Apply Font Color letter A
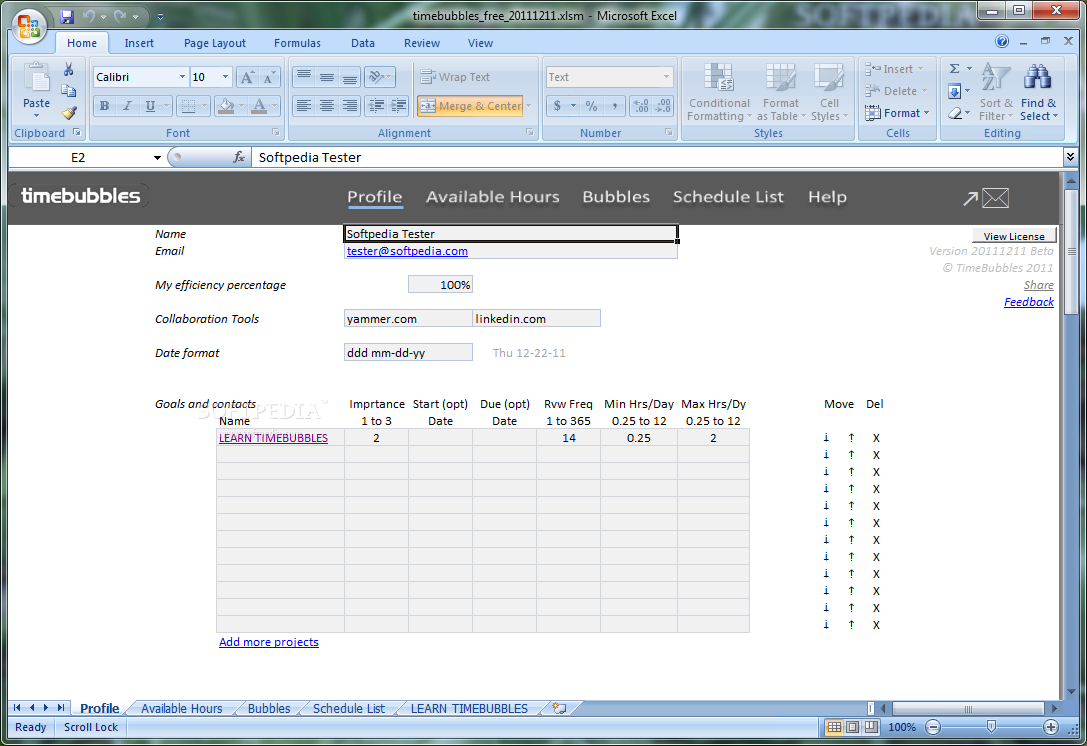1087x746 pixels. pos(259,106)
